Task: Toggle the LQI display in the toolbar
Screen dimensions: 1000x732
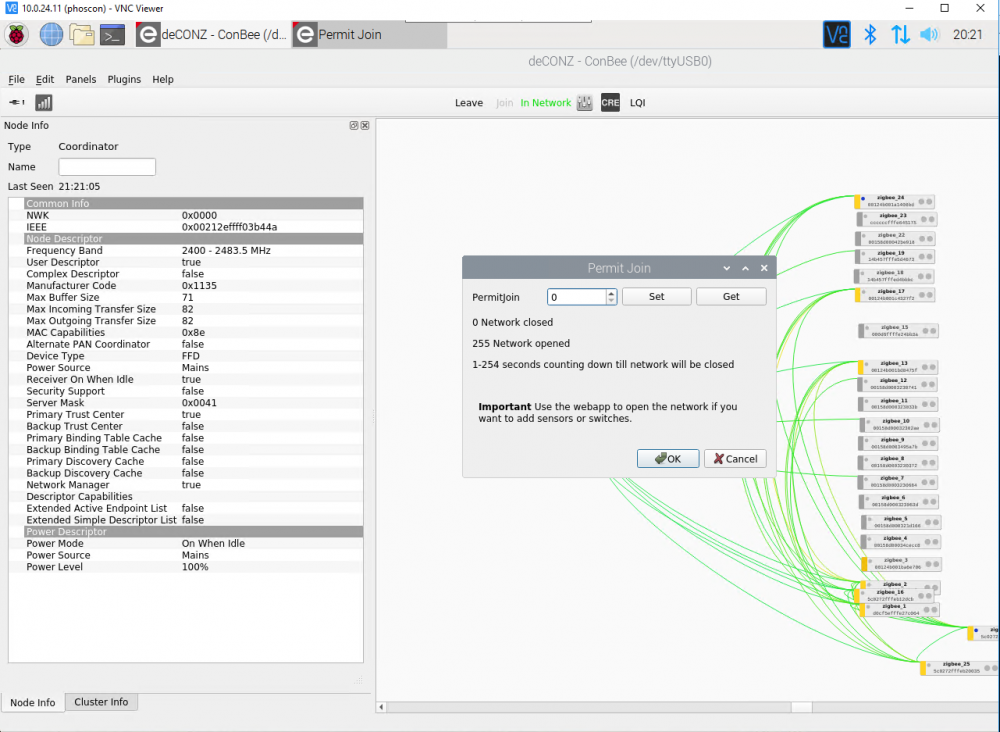Action: click(x=637, y=103)
